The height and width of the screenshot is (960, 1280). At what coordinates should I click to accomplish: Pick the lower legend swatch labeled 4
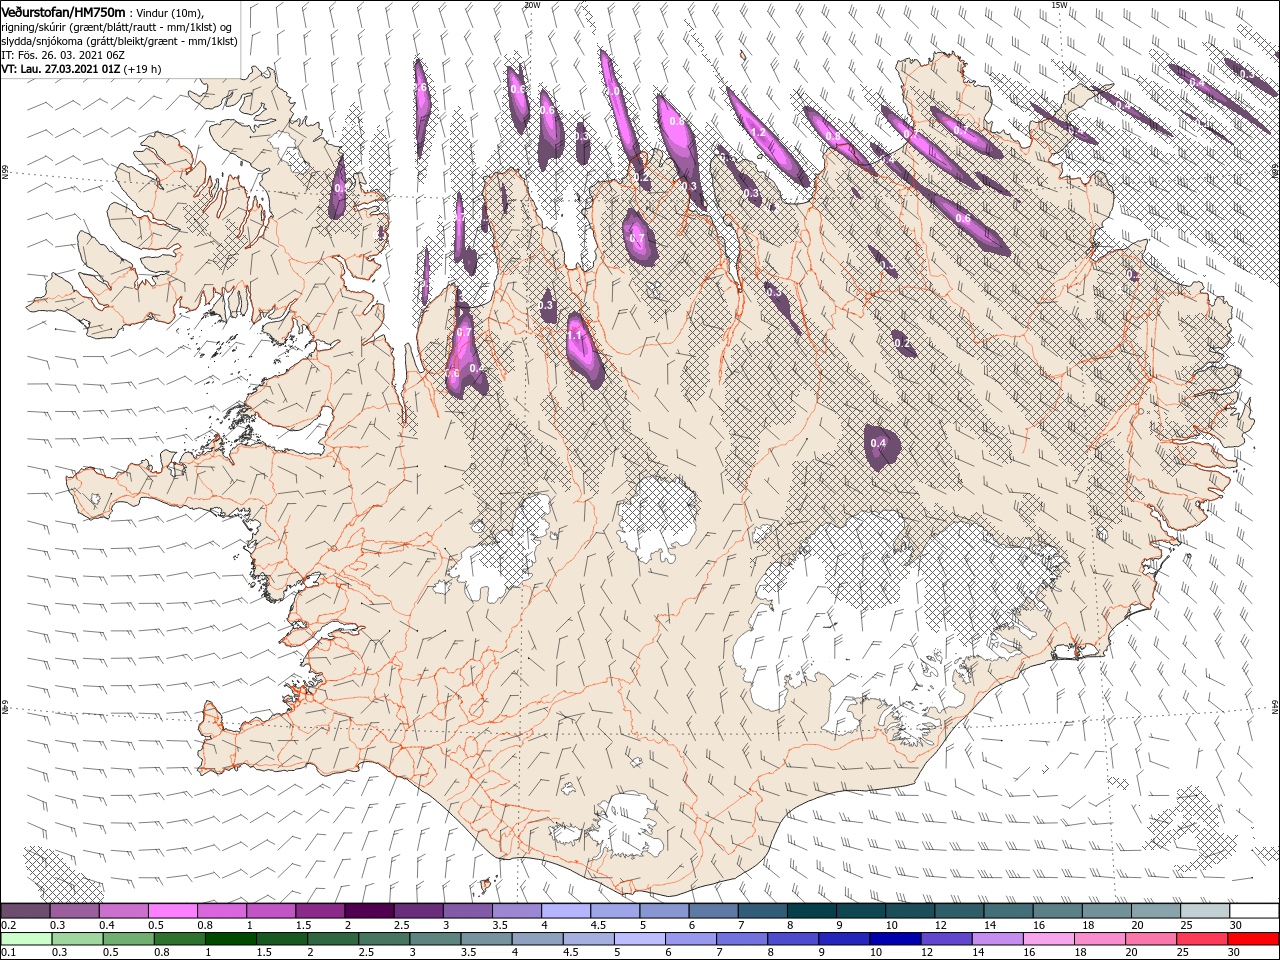(537, 939)
